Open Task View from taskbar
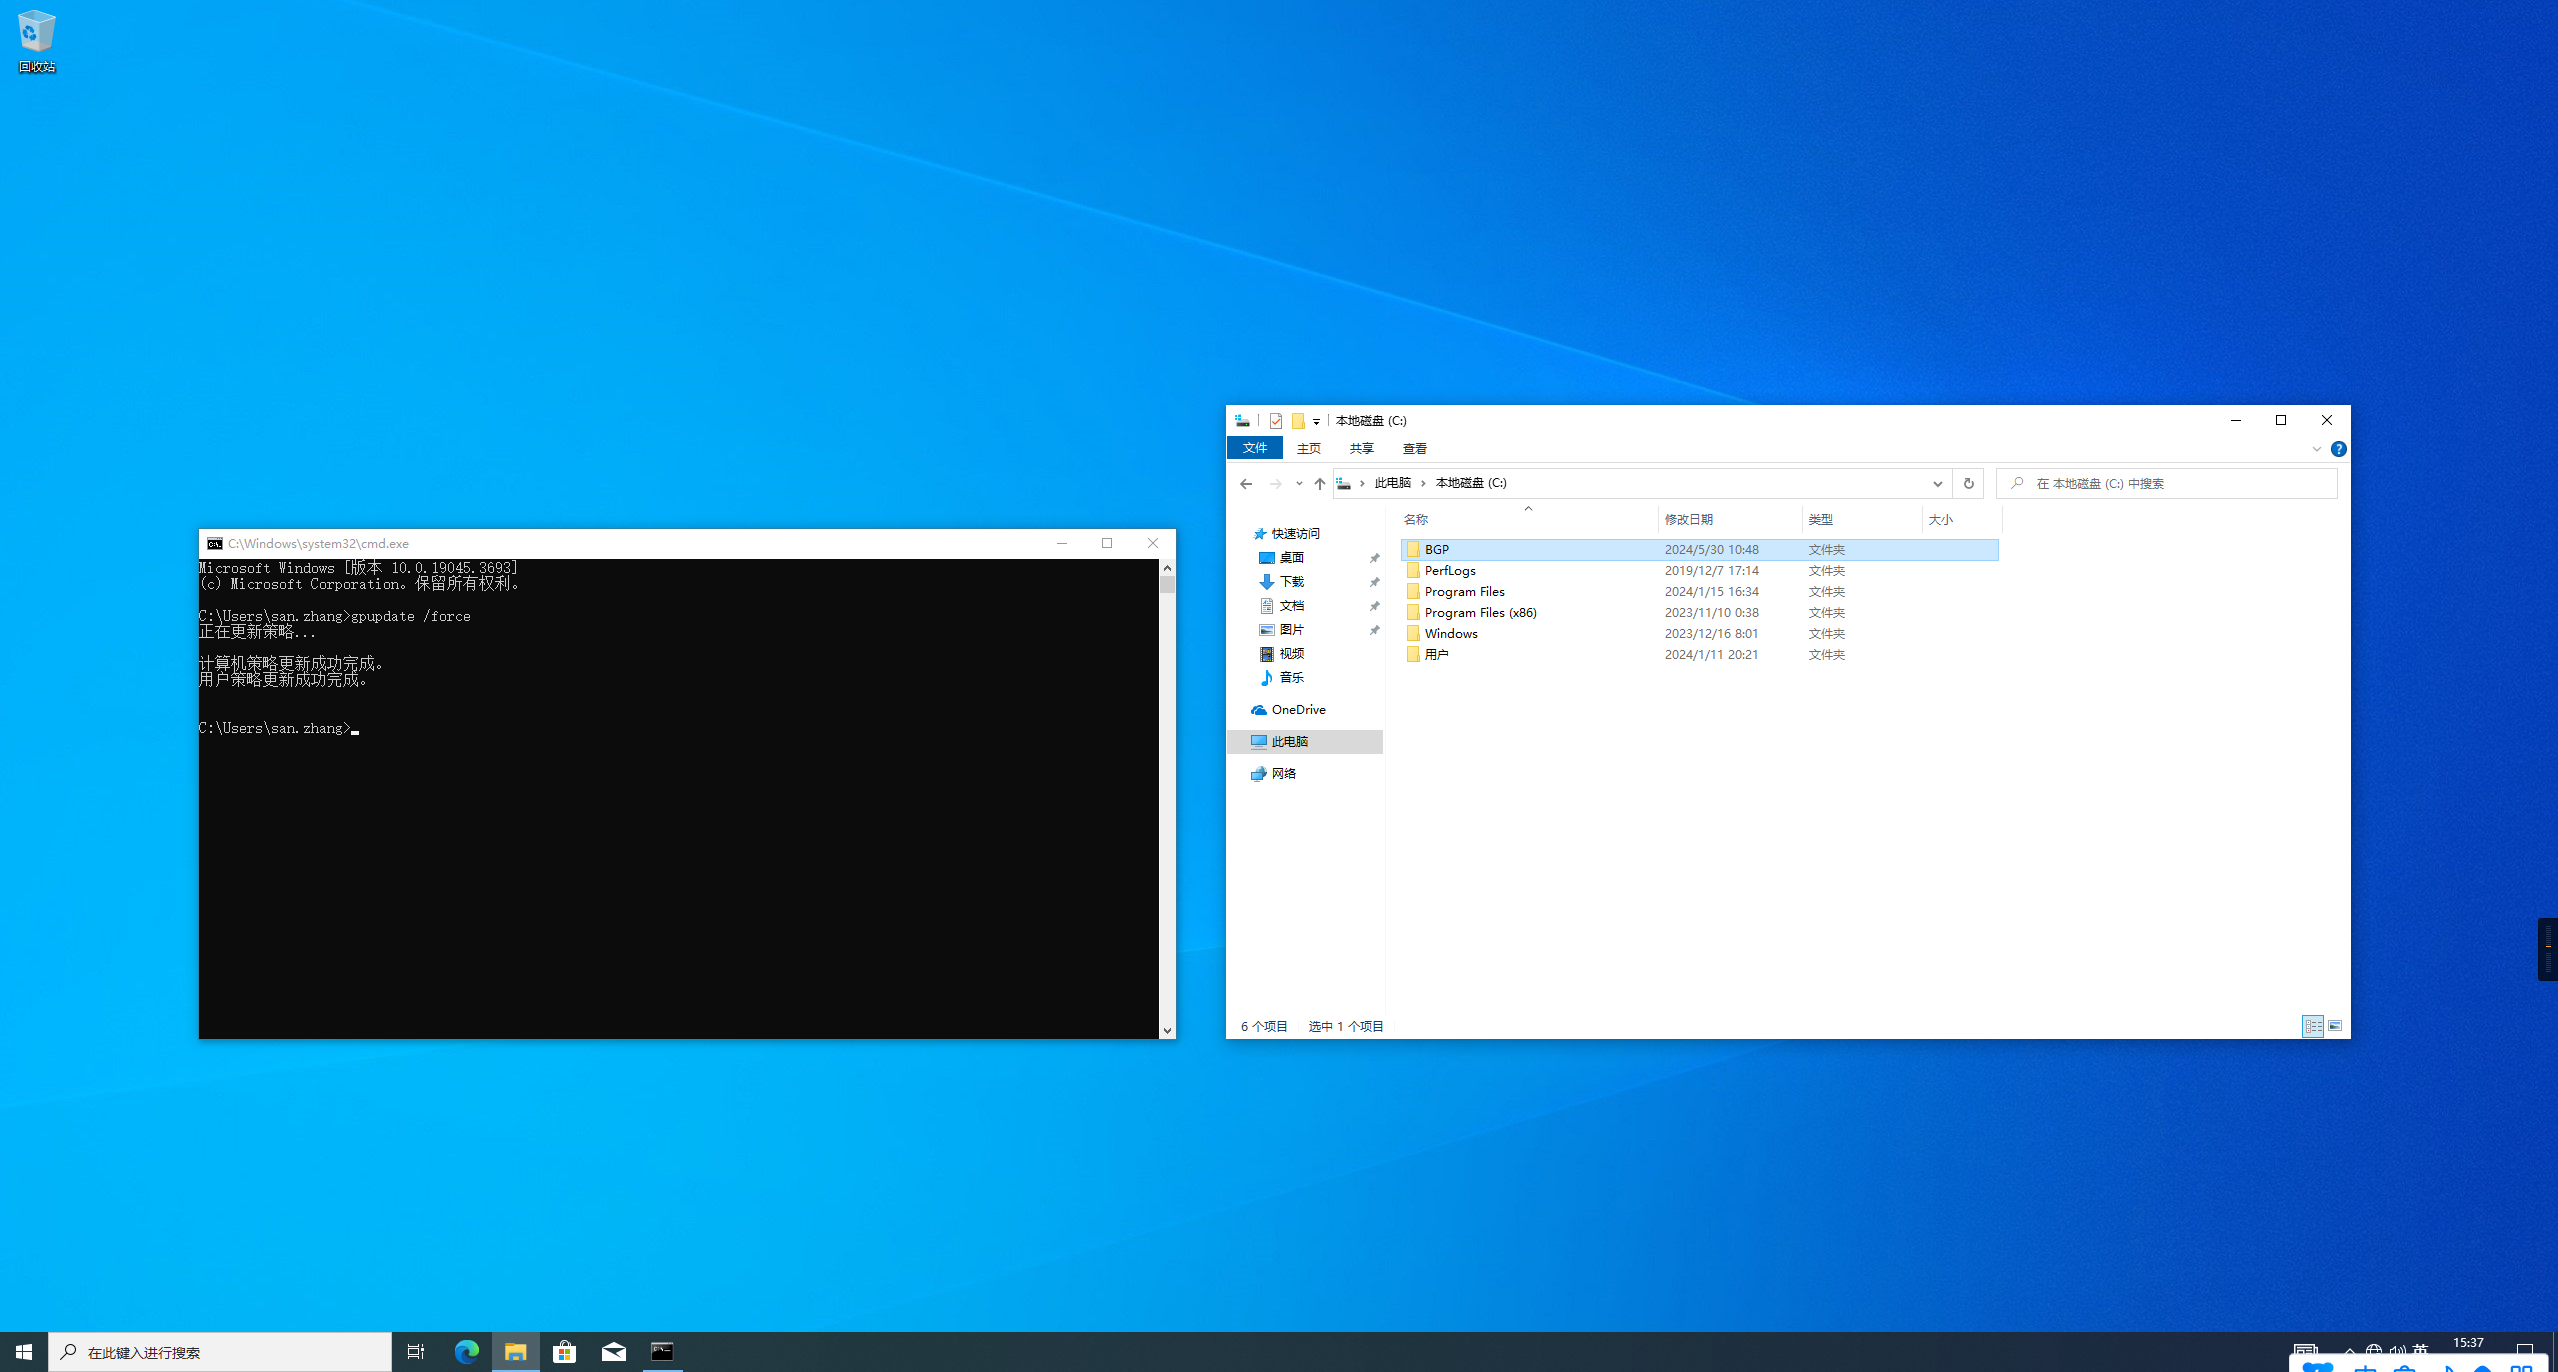The width and height of the screenshot is (2558, 1372). point(416,1352)
